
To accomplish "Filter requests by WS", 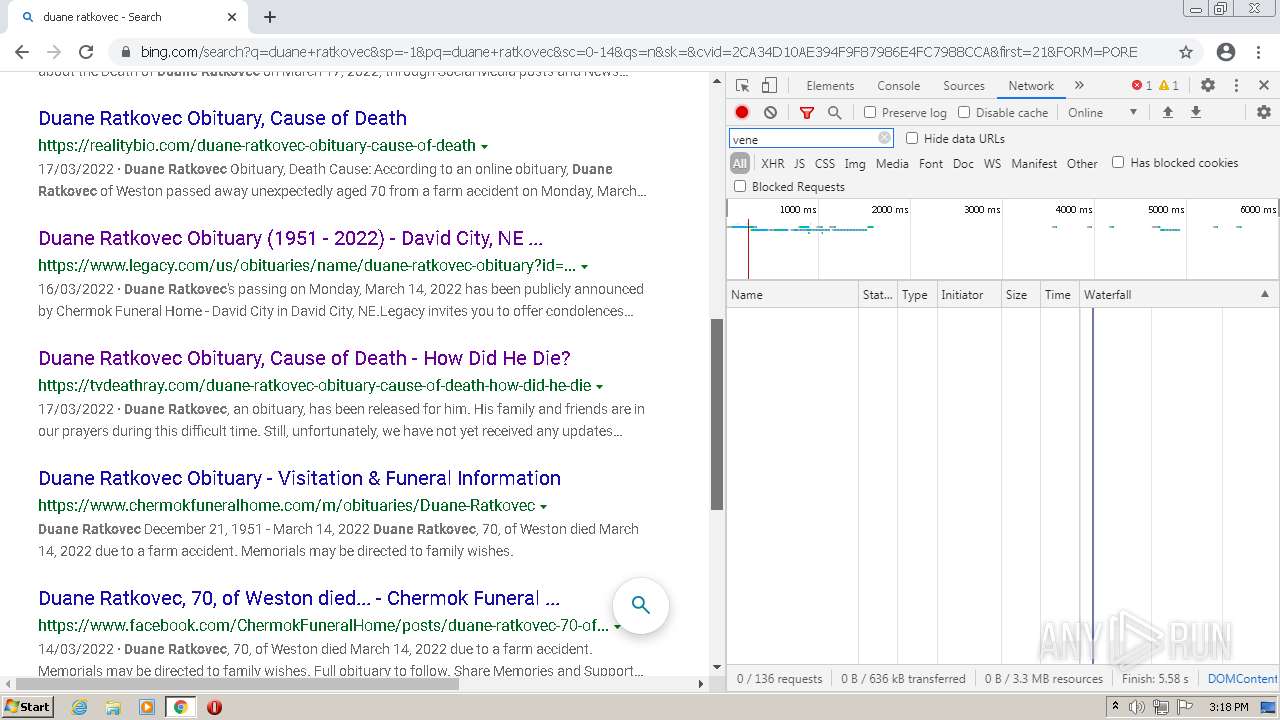I will [x=992, y=163].
